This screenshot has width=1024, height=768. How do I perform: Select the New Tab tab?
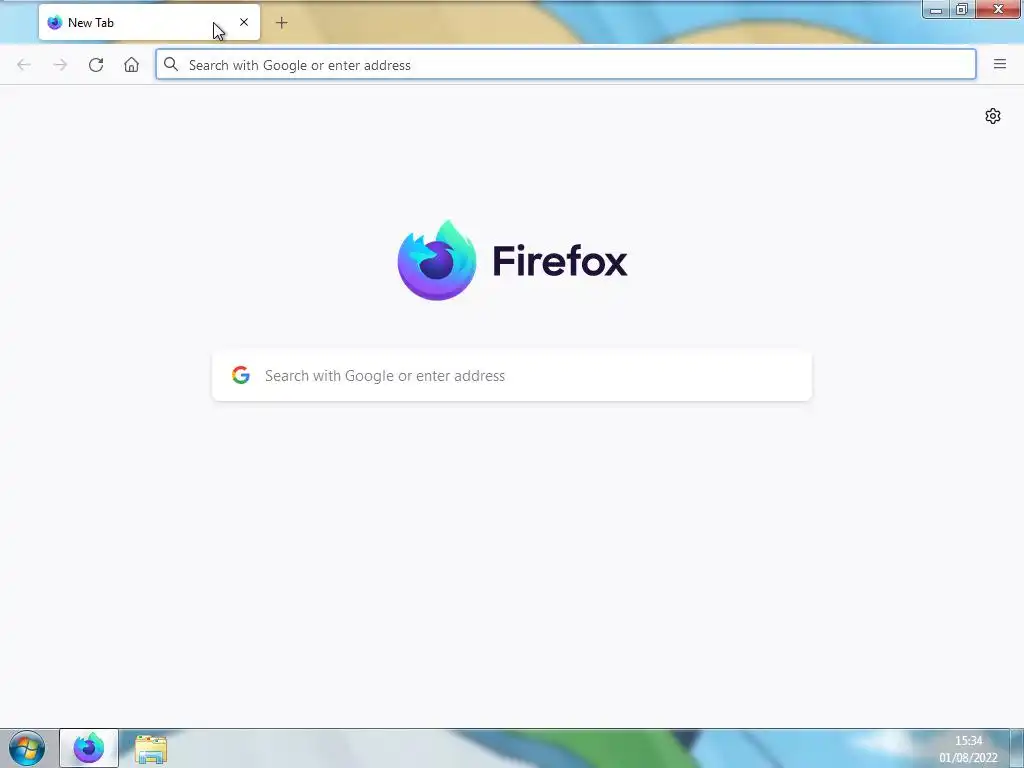(x=149, y=22)
